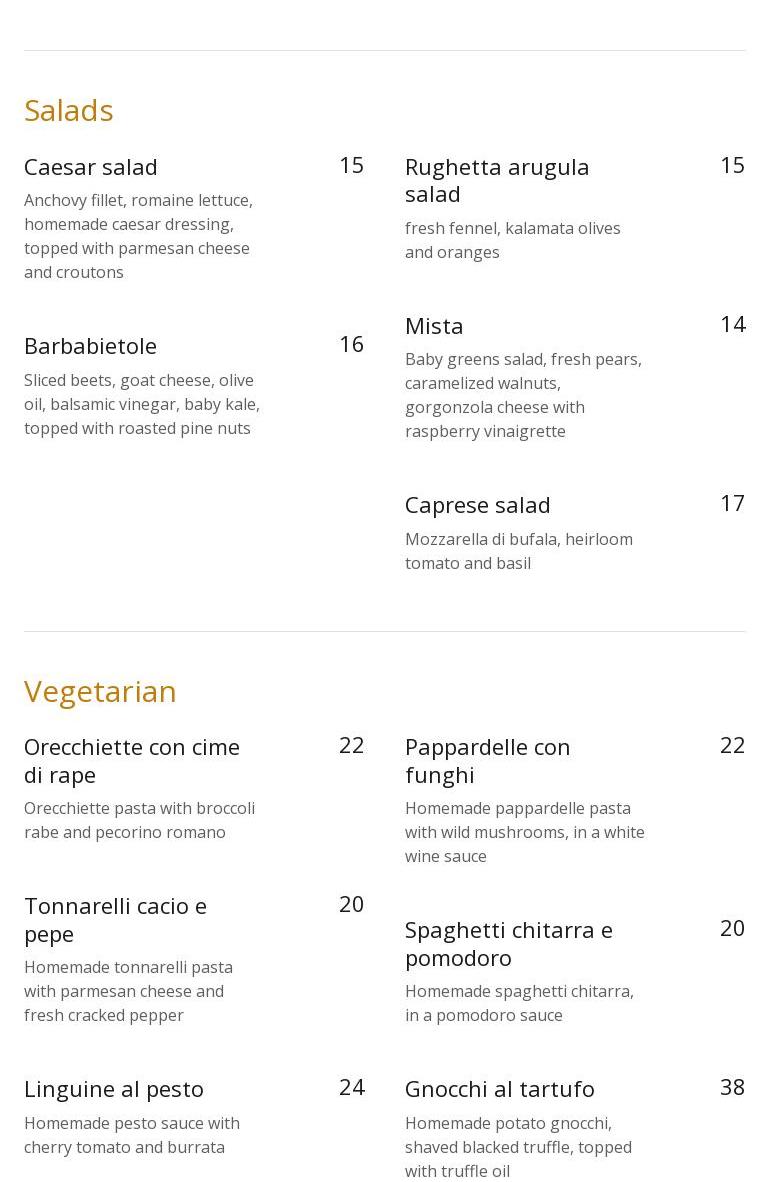Click the Linguine al pesto price 24
Screen dimensions: 770x1182
pyautogui.click(x=351, y=1087)
